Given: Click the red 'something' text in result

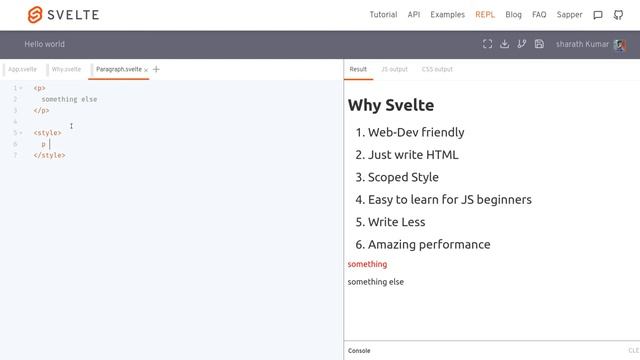Looking at the screenshot, I should (x=367, y=264).
